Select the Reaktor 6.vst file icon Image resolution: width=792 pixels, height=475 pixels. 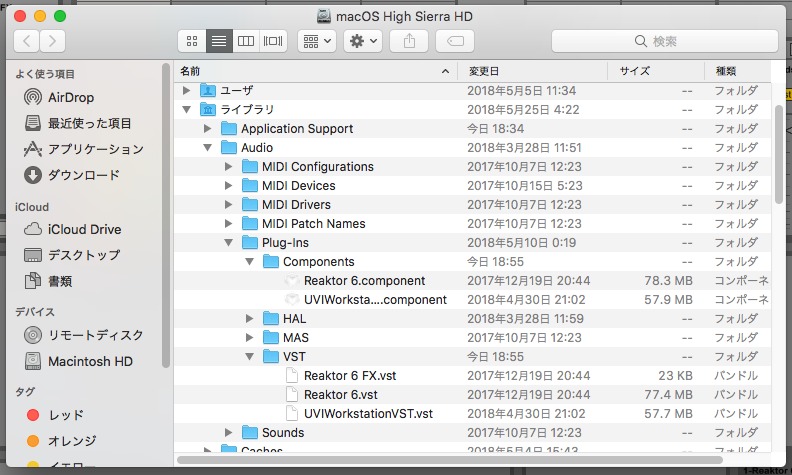click(292, 395)
